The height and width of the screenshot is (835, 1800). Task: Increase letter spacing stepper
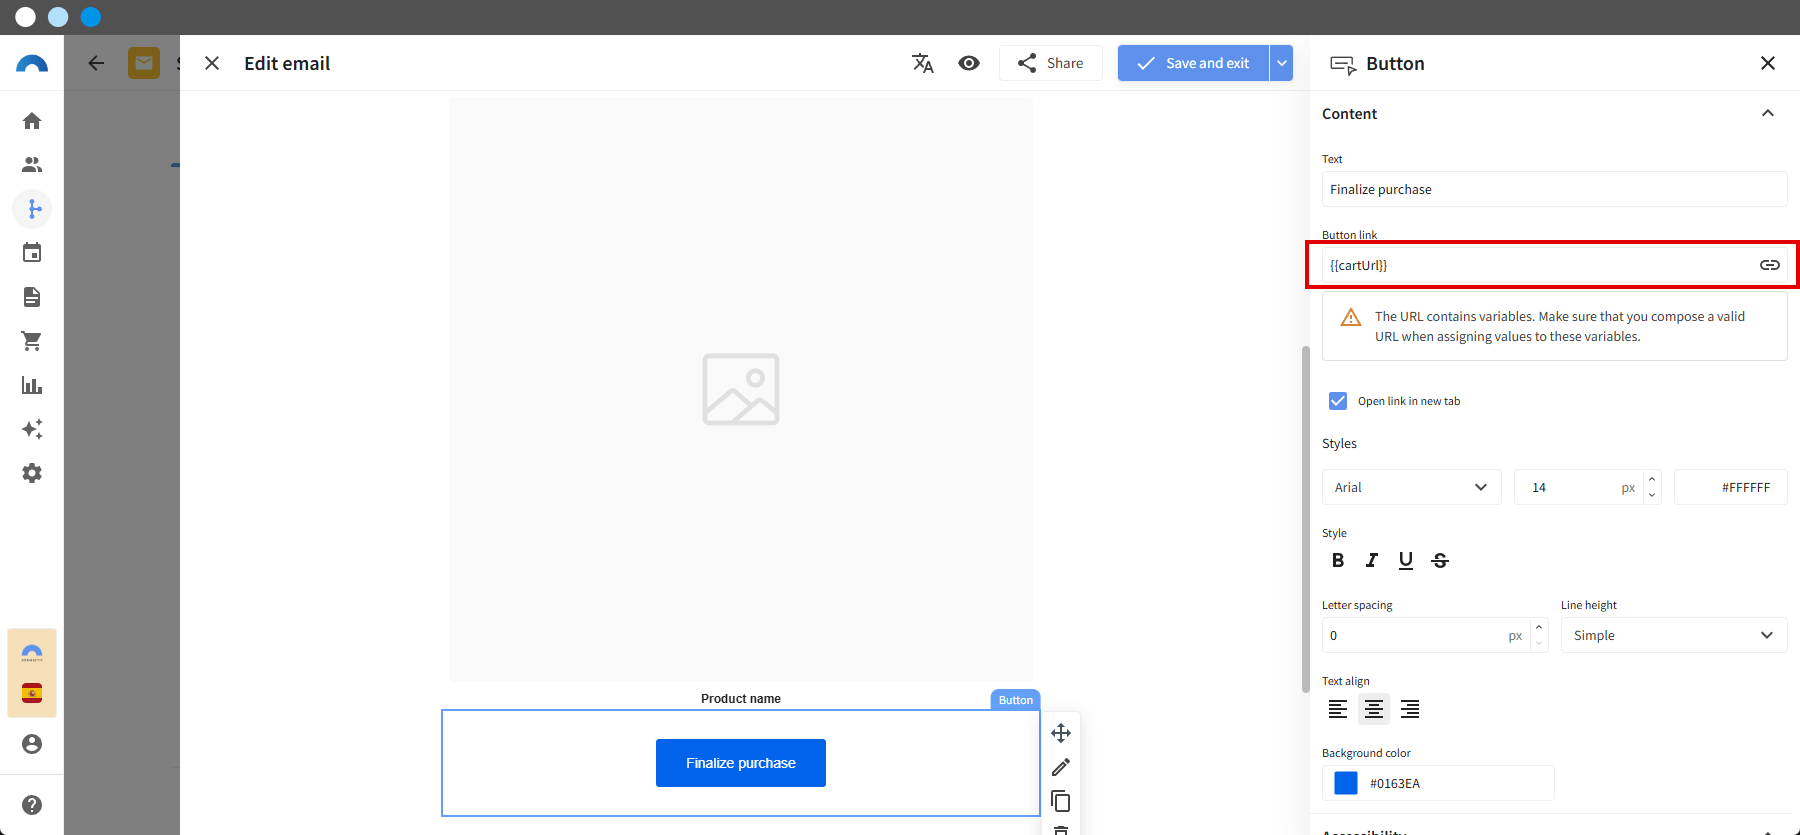pyautogui.click(x=1539, y=627)
